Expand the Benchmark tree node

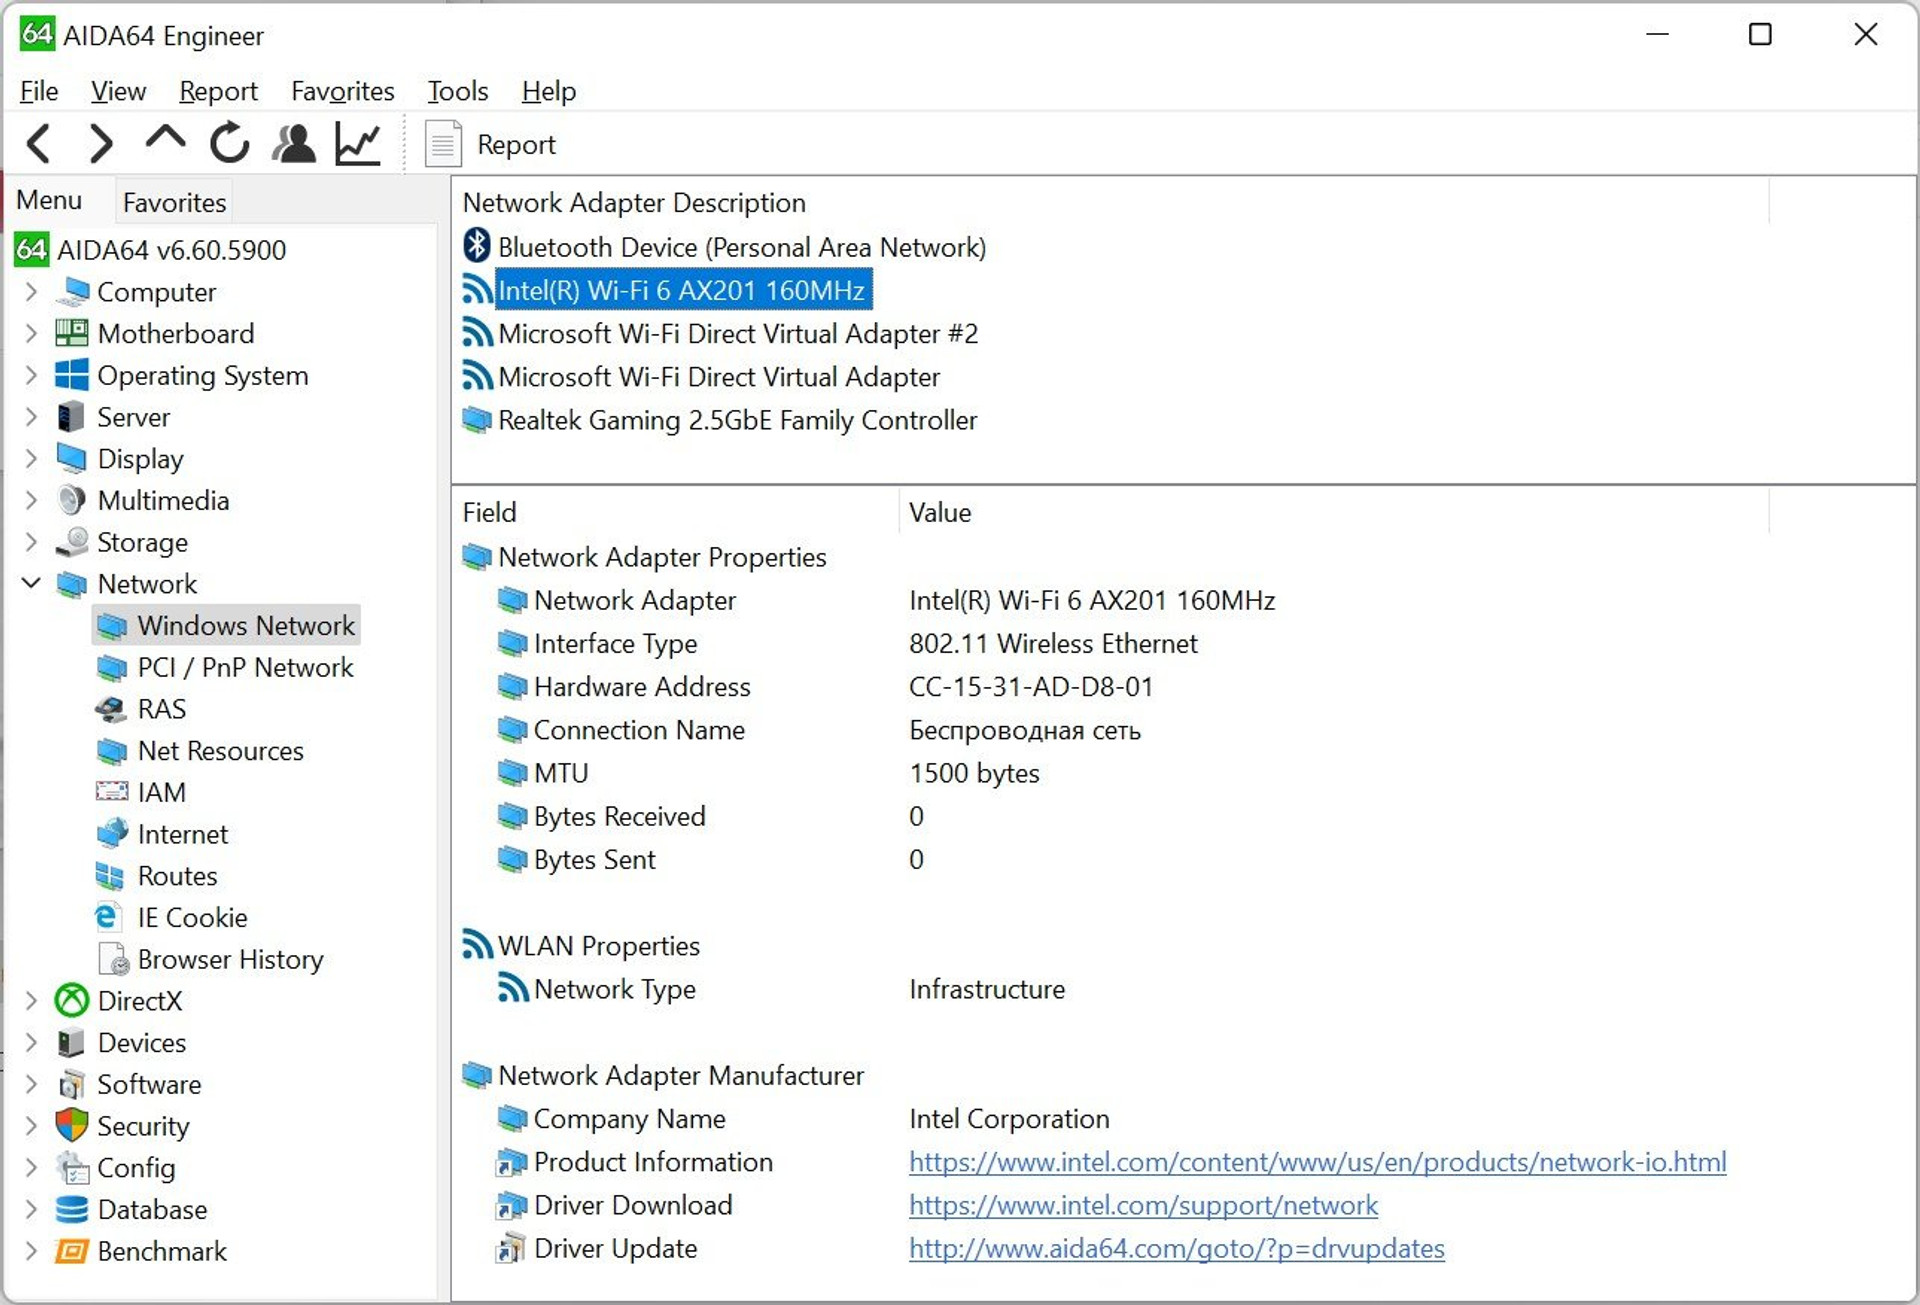point(31,1252)
